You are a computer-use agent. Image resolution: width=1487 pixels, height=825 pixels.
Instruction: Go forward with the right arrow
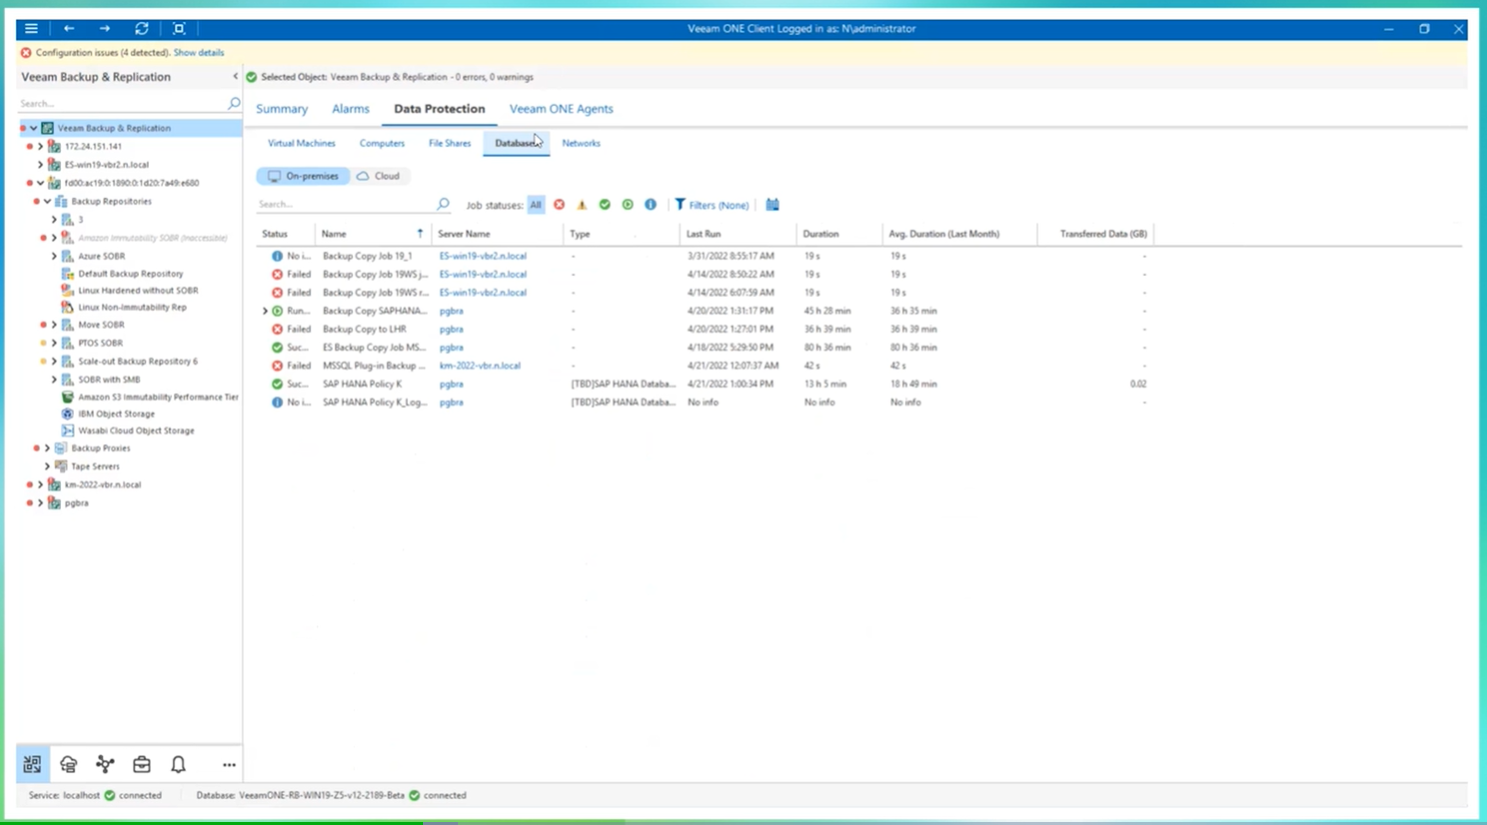(105, 28)
